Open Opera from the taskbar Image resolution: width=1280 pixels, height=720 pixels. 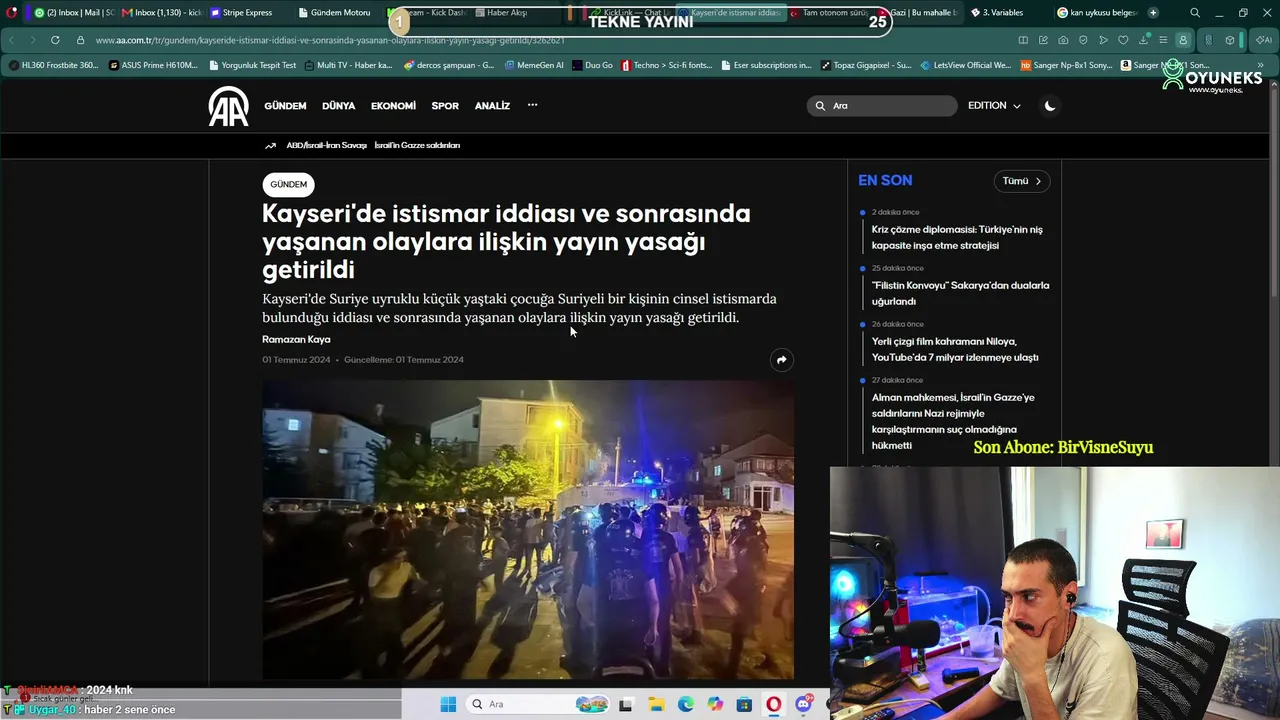[773, 704]
